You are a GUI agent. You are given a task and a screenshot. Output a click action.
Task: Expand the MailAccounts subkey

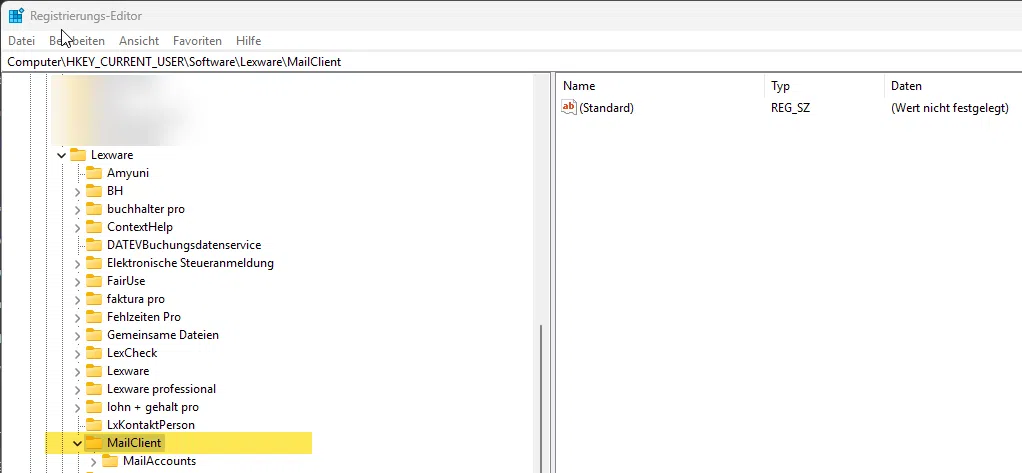point(93,462)
